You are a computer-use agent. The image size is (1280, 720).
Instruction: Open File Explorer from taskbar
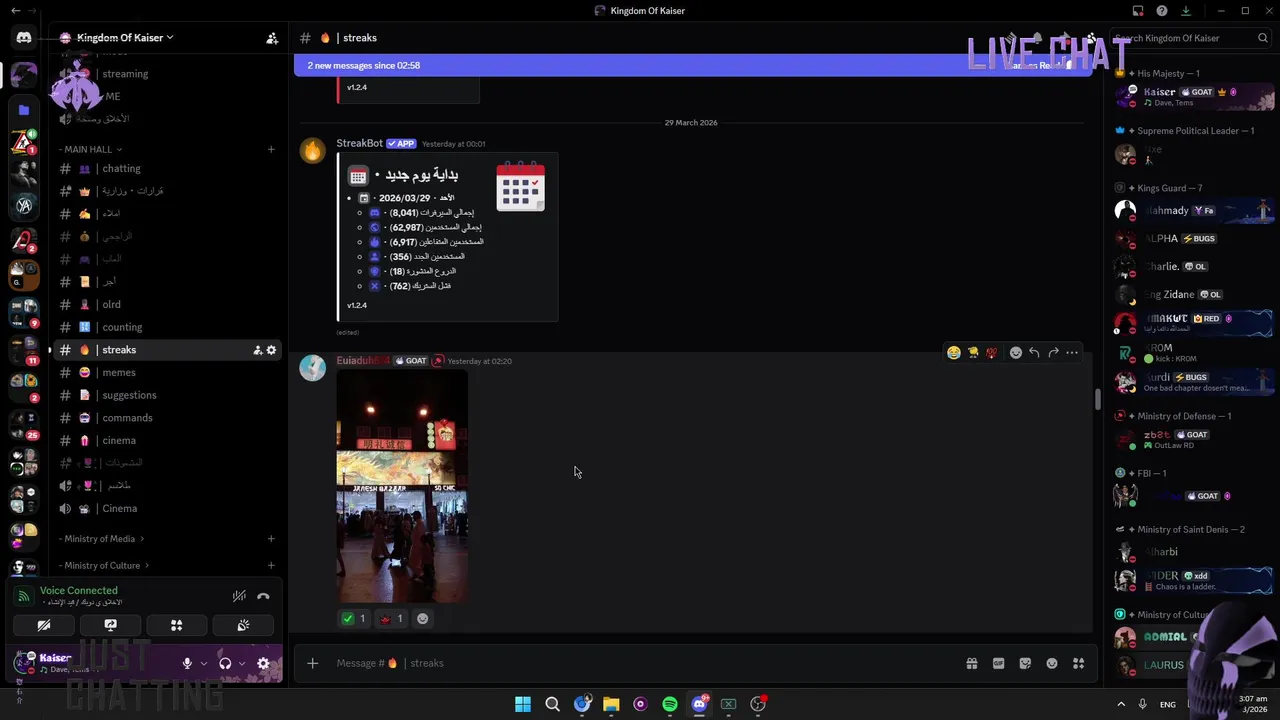point(611,704)
